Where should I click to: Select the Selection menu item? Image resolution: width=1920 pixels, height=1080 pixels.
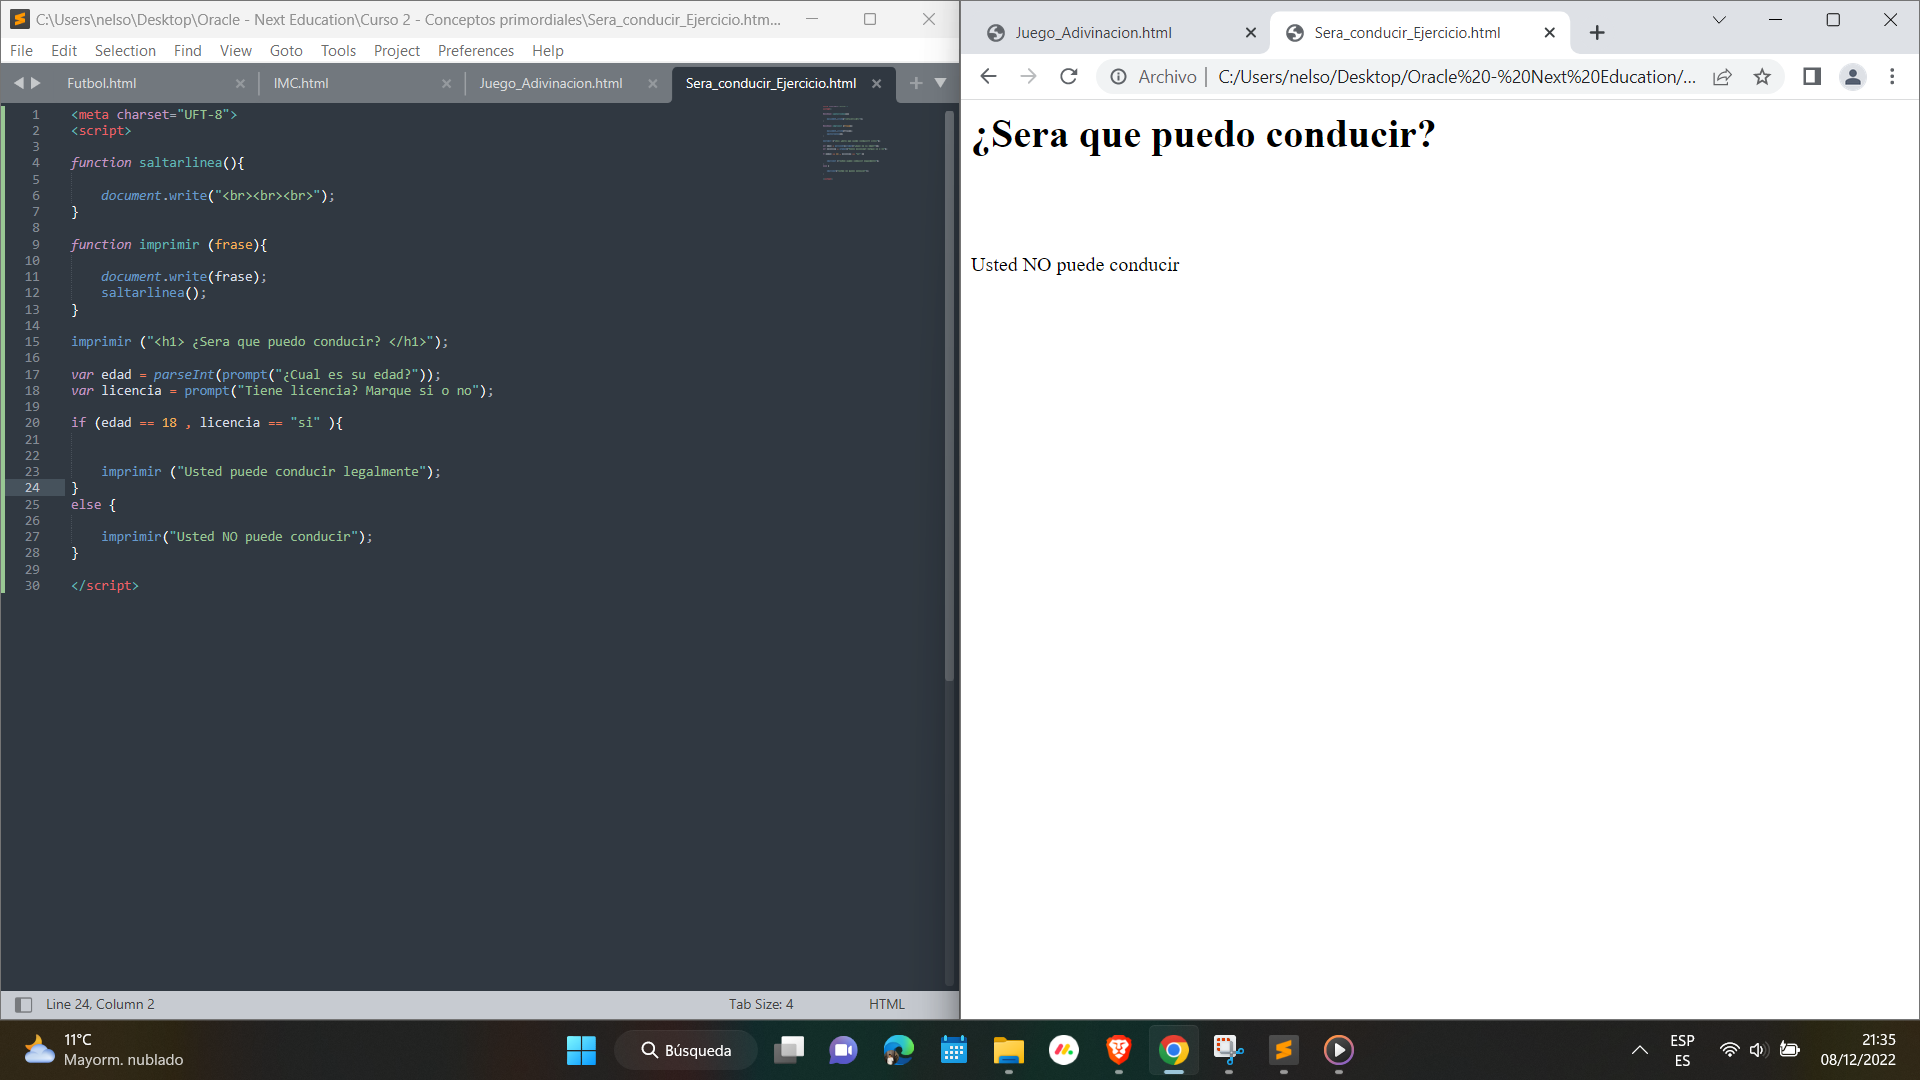(x=123, y=49)
